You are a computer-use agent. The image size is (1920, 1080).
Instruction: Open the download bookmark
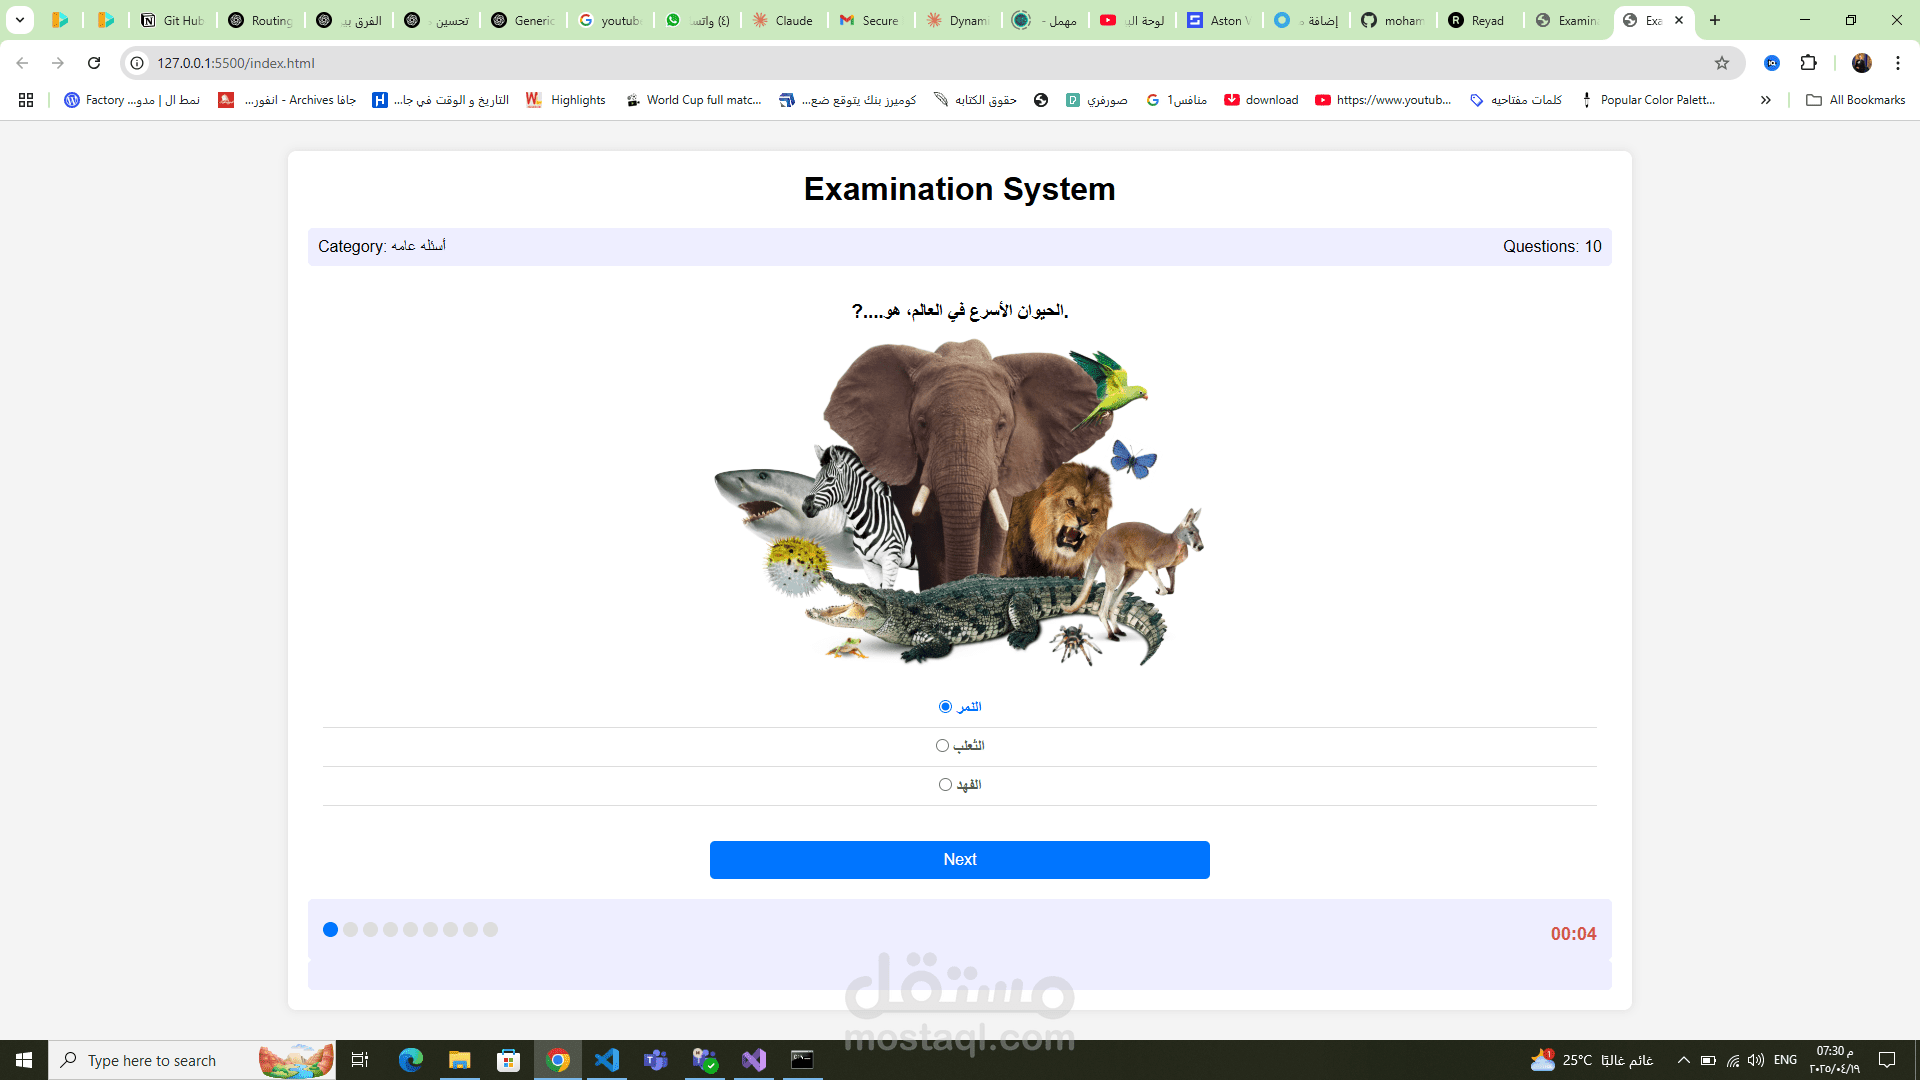pos(1261,100)
